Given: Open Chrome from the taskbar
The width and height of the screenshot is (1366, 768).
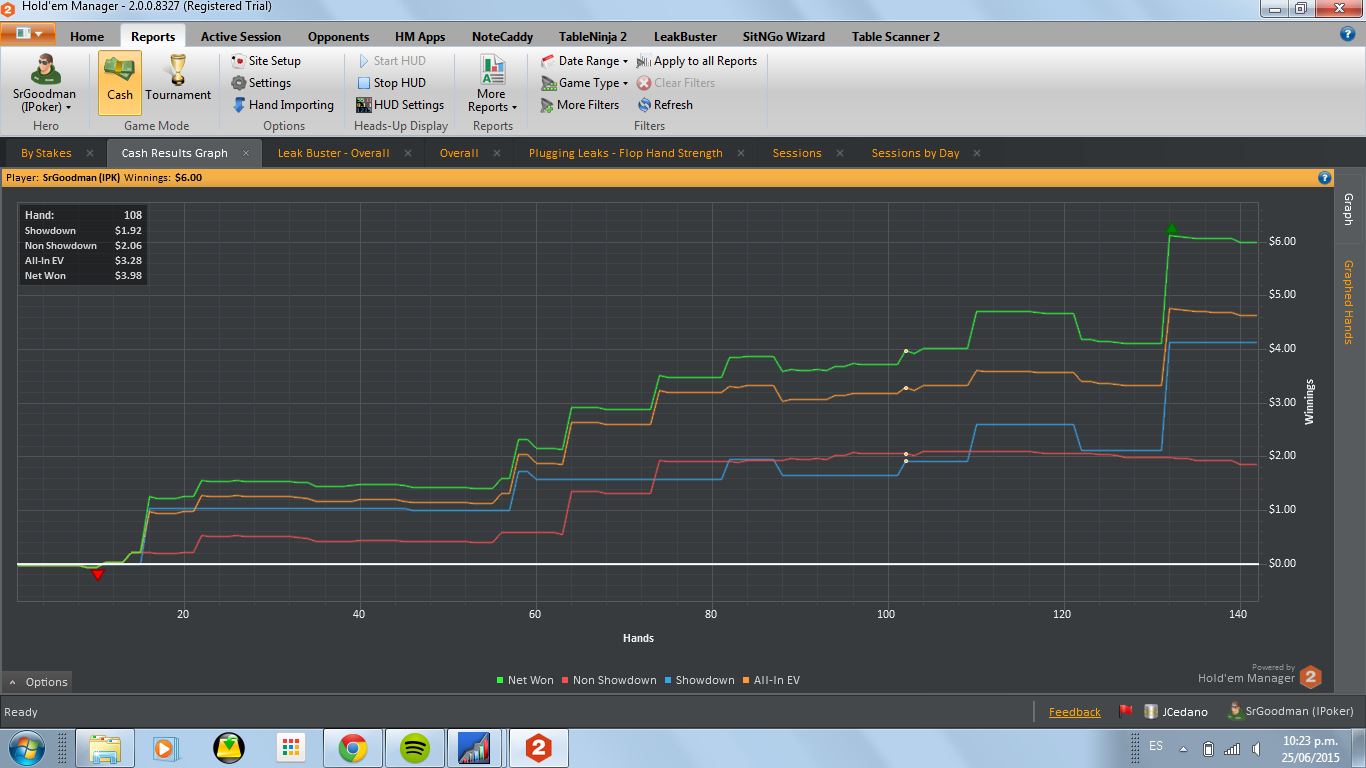Looking at the screenshot, I should tap(352, 748).
